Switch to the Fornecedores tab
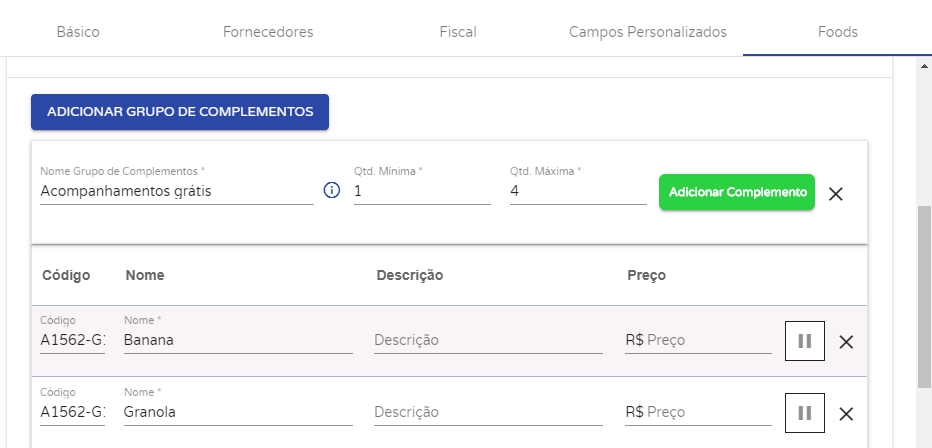Viewport: 932px width, 448px height. (x=268, y=32)
